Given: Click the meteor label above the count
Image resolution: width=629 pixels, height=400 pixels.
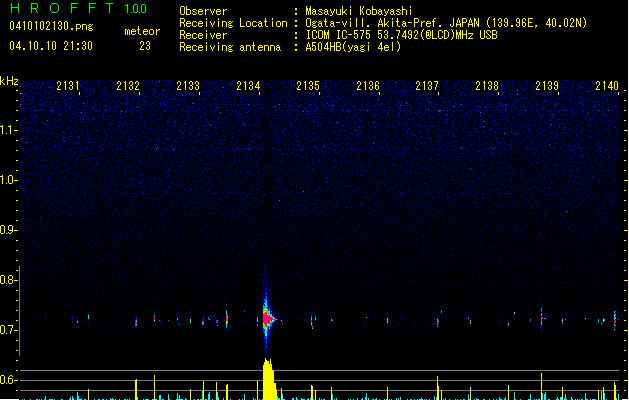Looking at the screenshot, I should point(142,31).
